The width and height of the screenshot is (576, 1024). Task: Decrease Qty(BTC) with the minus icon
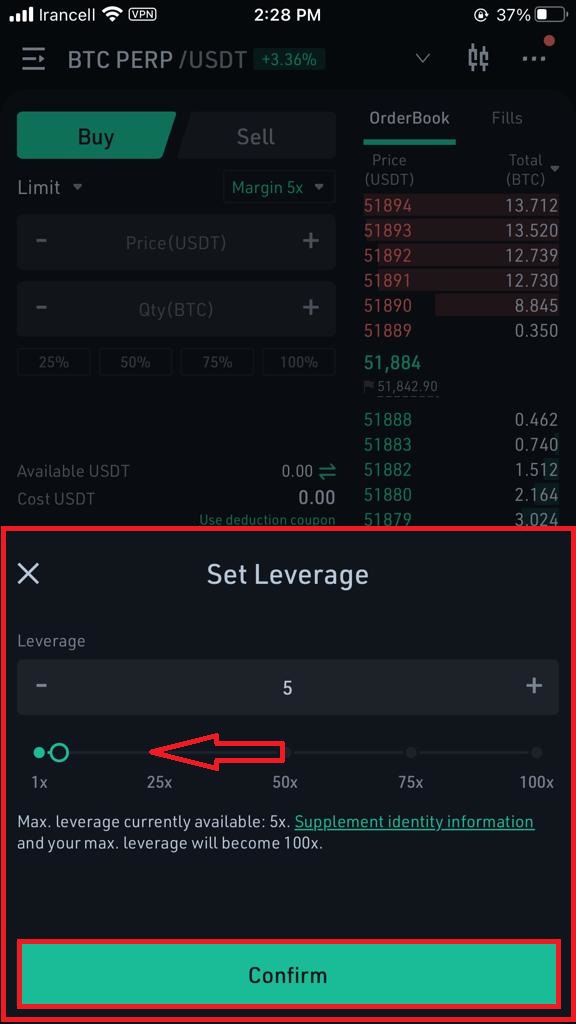click(x=41, y=308)
